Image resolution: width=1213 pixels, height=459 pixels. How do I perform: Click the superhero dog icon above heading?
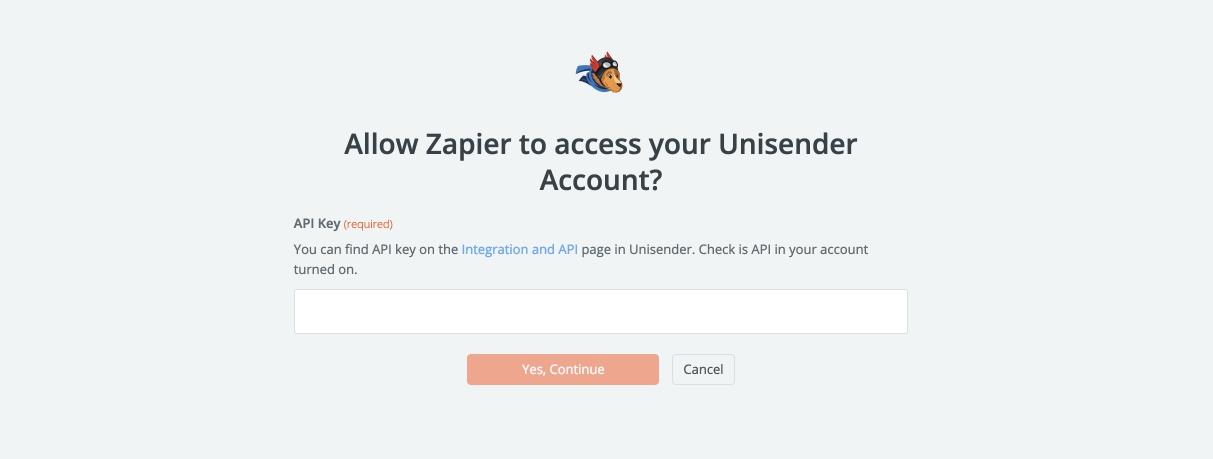(x=600, y=75)
